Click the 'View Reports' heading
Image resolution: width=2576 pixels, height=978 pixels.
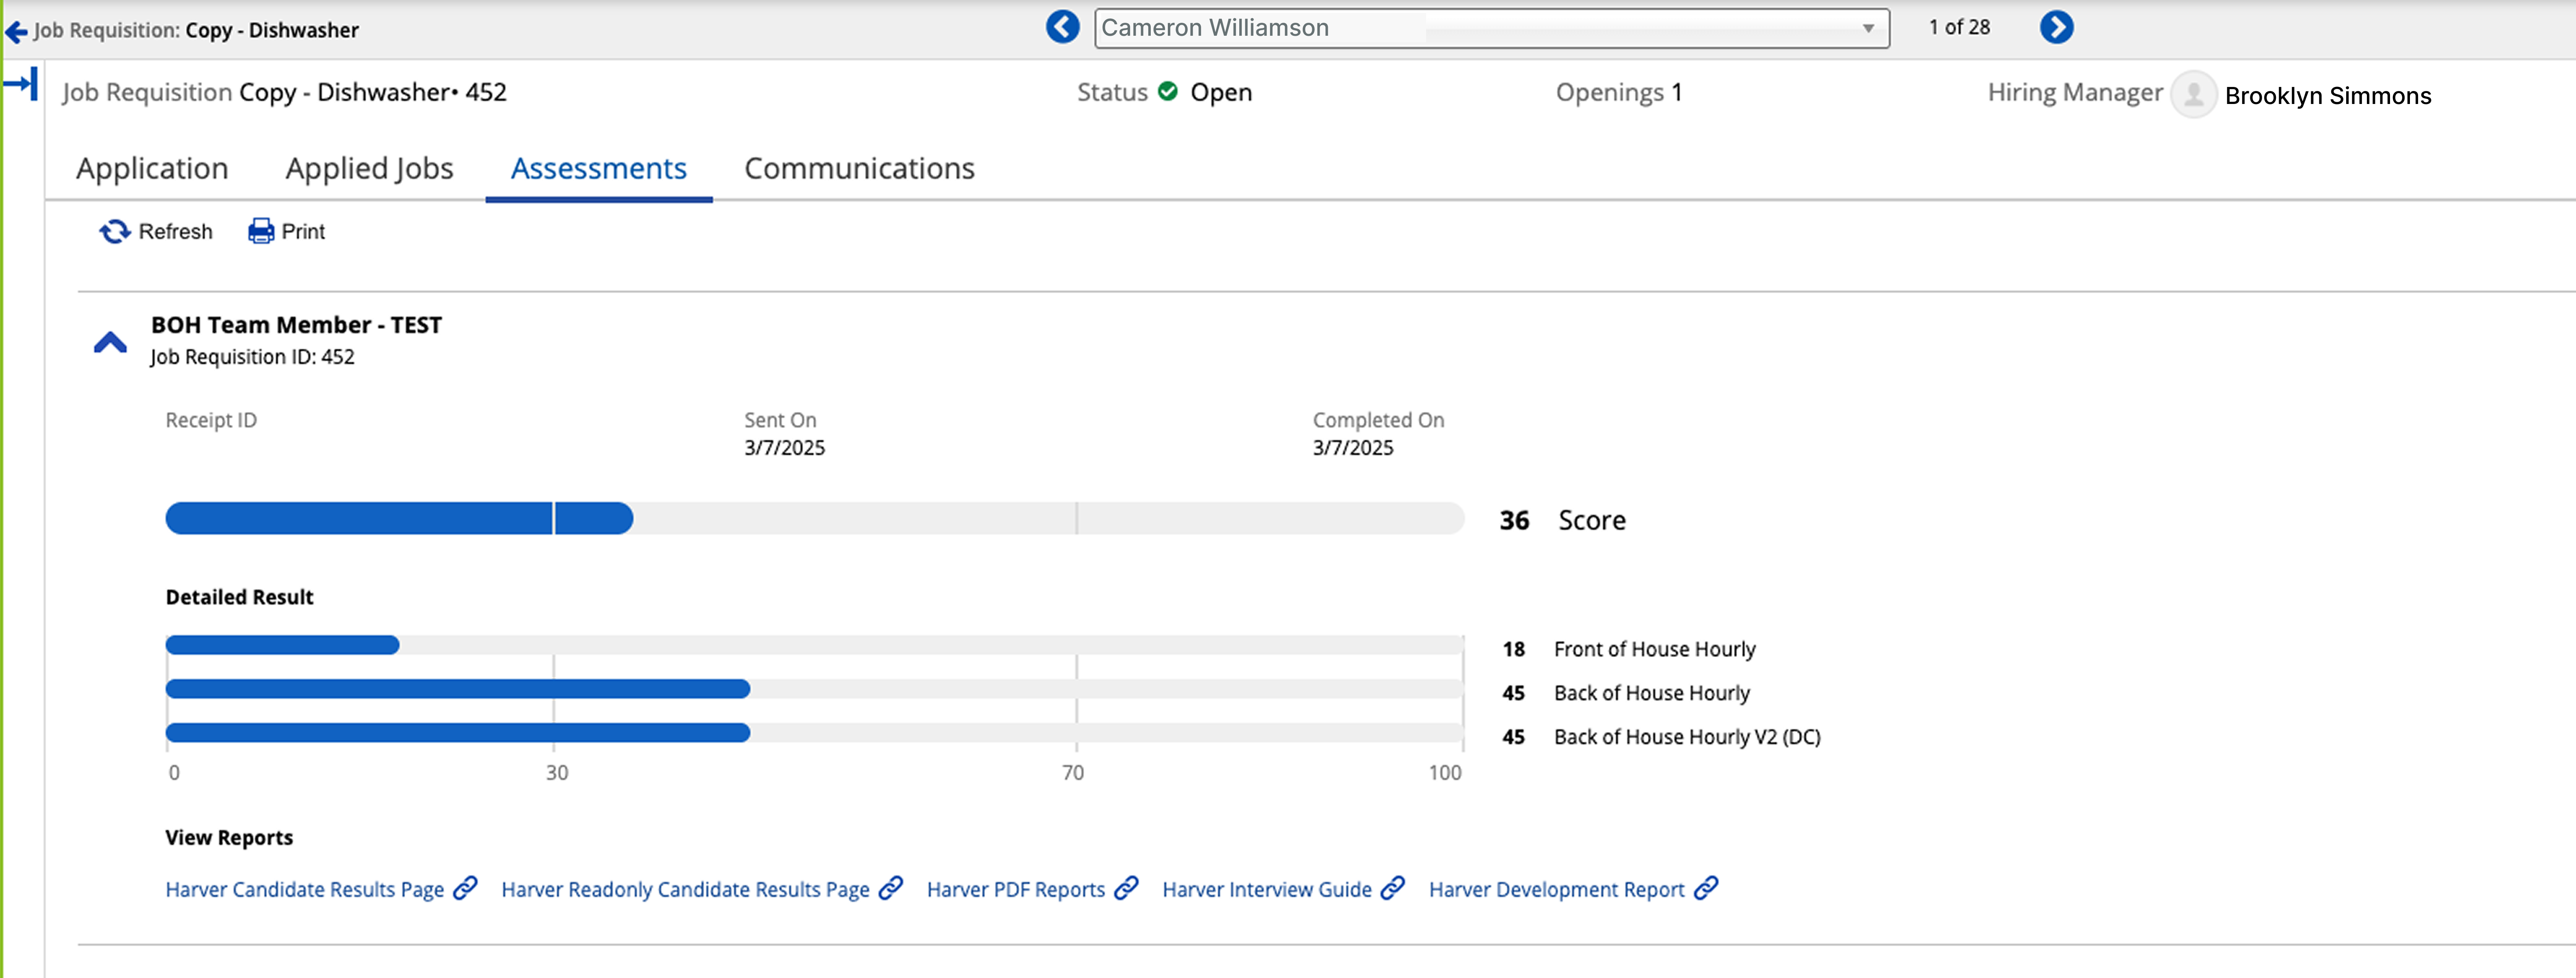tap(229, 838)
